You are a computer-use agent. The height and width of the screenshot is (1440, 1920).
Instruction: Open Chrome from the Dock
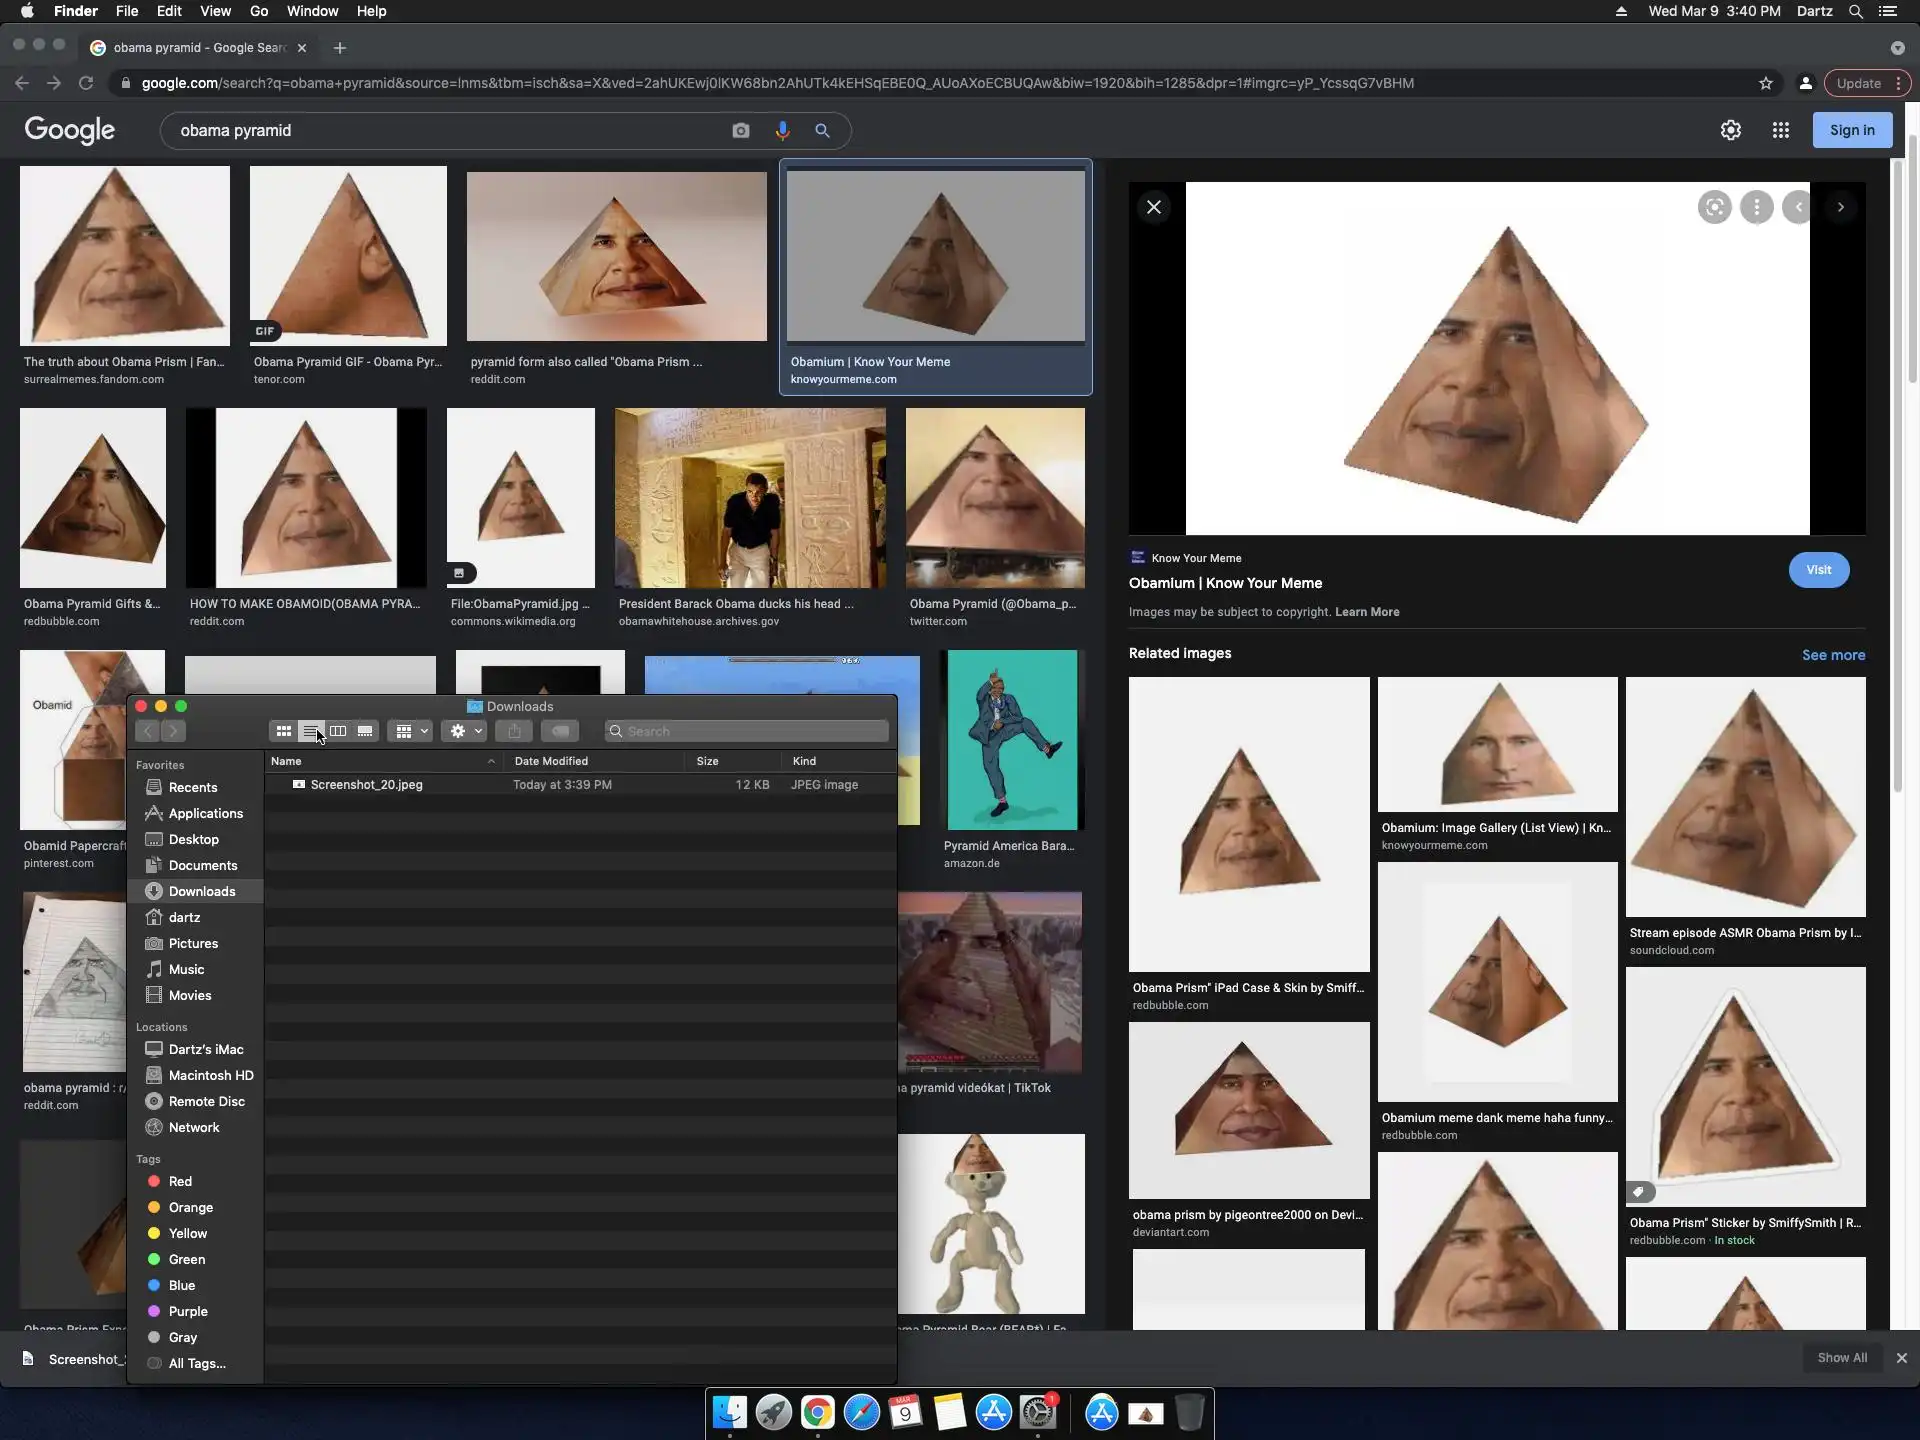click(817, 1412)
